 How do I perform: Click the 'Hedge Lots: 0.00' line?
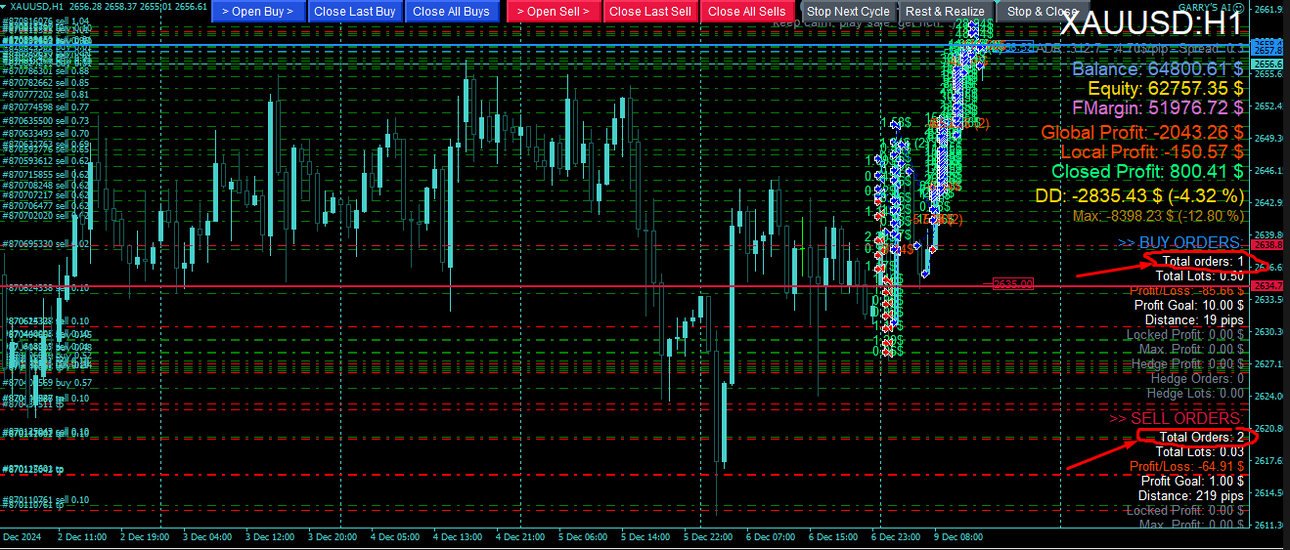(x=1195, y=394)
